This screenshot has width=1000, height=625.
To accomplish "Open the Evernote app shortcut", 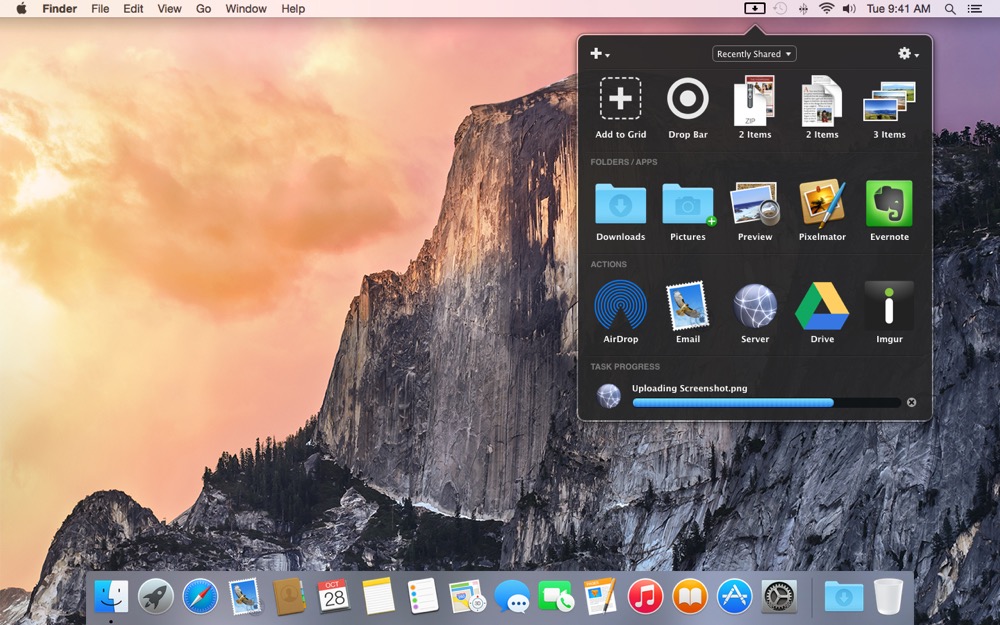I will point(889,204).
